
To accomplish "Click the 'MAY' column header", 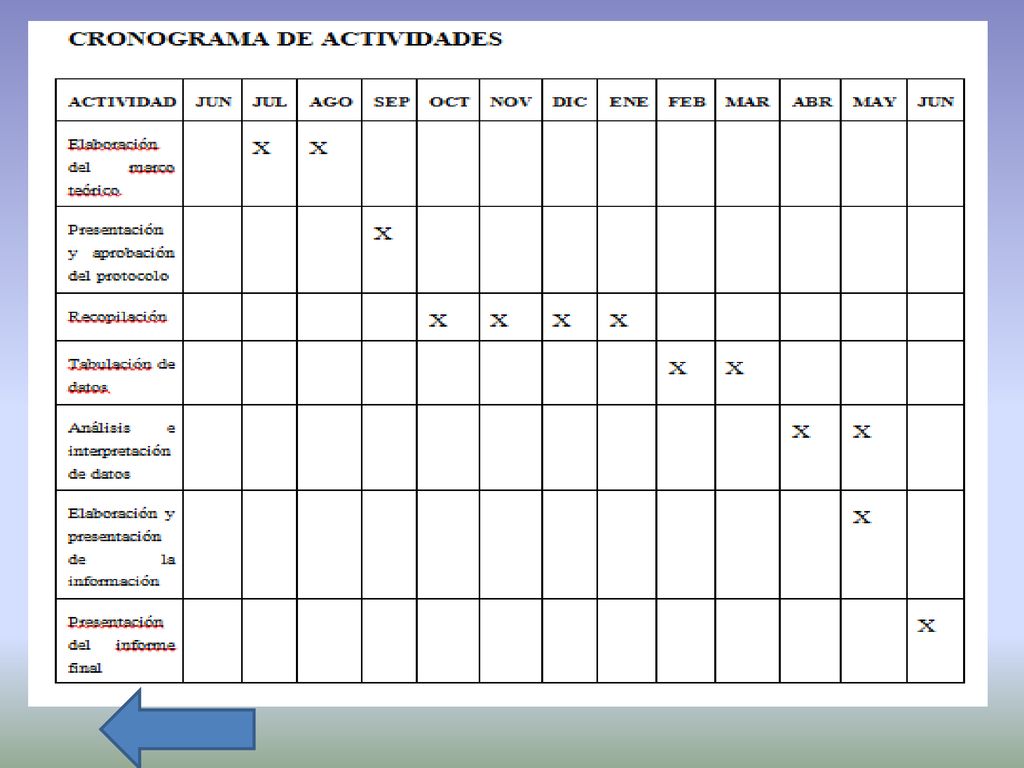I will pyautogui.click(x=874, y=102).
